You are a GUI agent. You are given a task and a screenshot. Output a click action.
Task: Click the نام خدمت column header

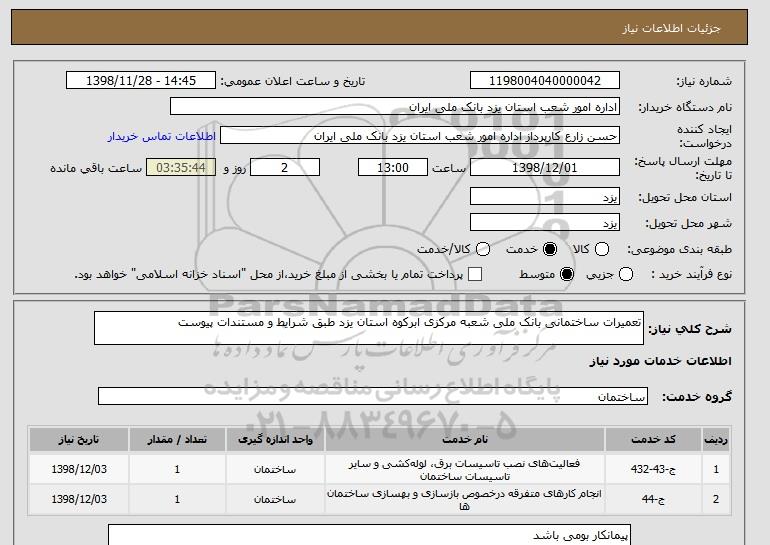(x=465, y=439)
